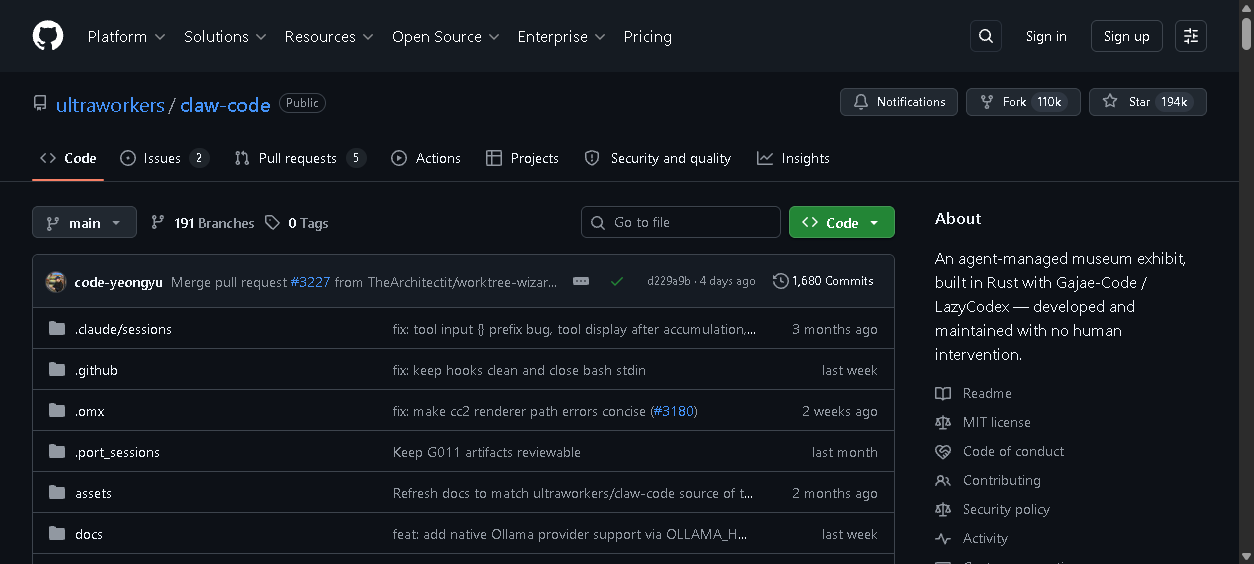1254x564 pixels.
Task: Click the code-yeongyu avatar
Action: tap(56, 282)
